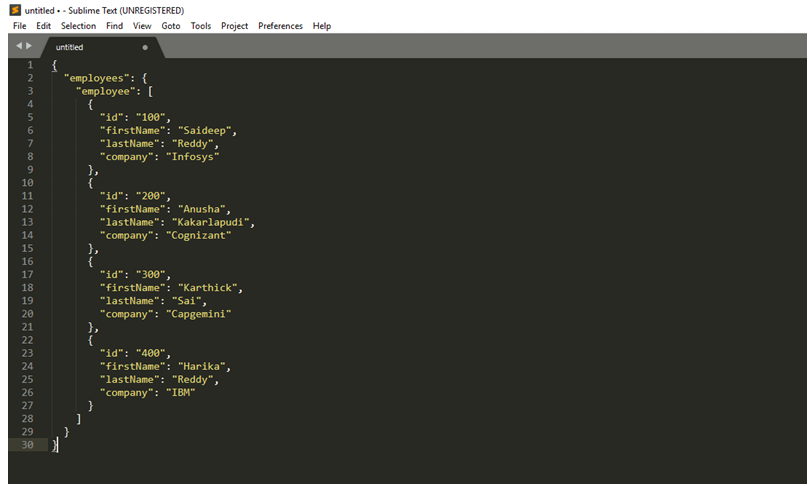Open the File menu
Screen dimensions: 809x486
20,26
